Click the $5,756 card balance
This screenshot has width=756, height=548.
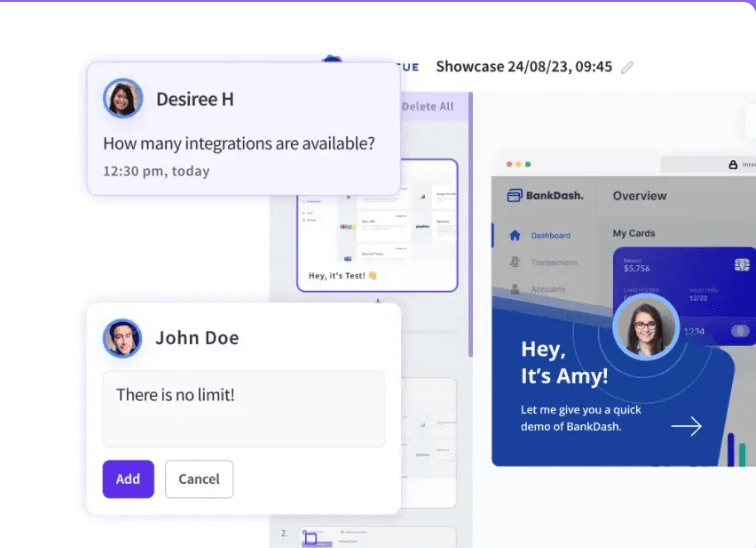click(x=636, y=268)
